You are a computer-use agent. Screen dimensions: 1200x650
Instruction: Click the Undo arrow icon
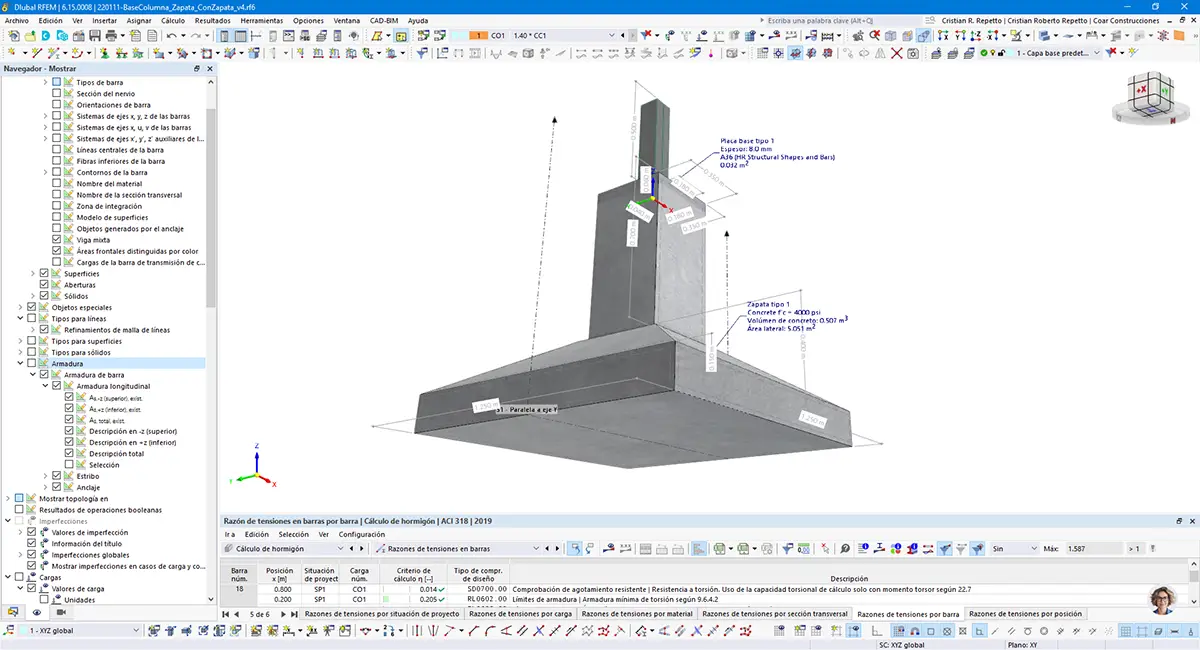pos(171,36)
